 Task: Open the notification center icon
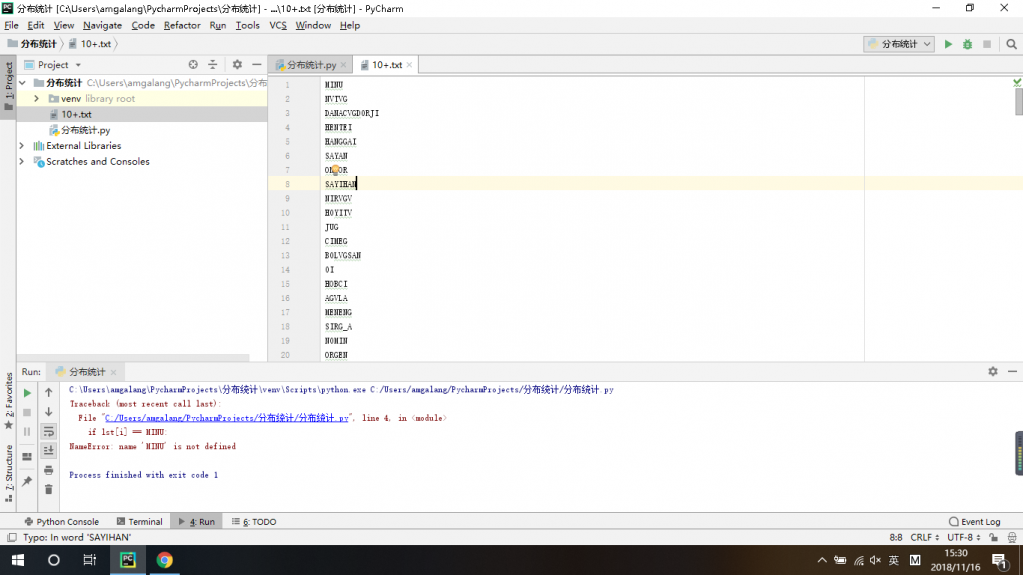click(x=1000, y=561)
